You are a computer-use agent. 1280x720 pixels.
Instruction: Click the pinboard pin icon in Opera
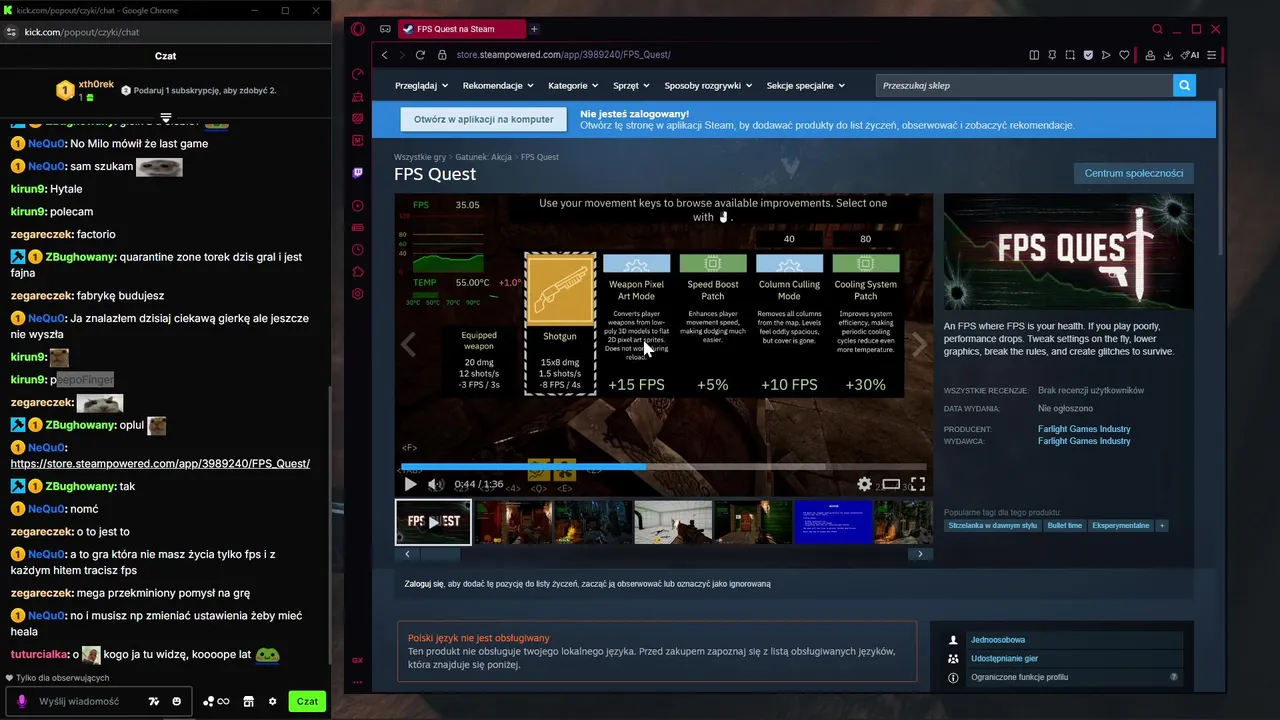[x=1052, y=55]
